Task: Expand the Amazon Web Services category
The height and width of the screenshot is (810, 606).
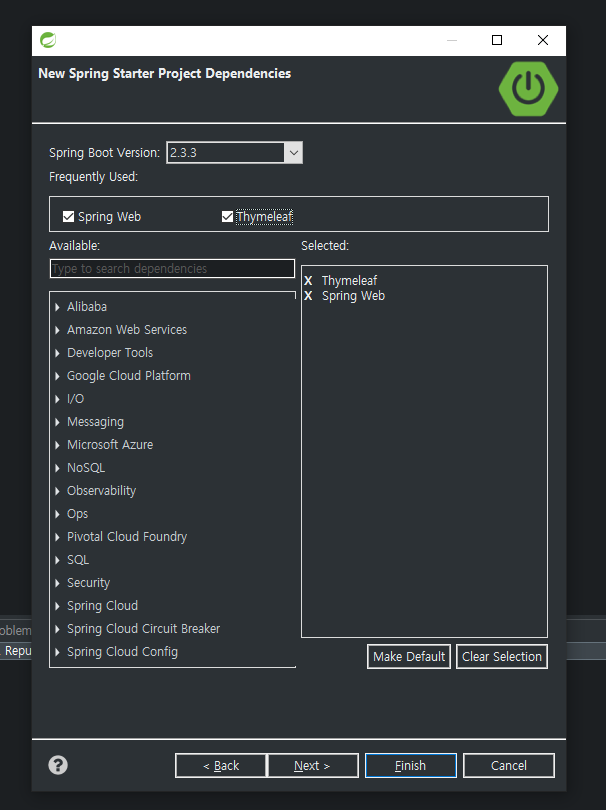Action: (x=57, y=330)
